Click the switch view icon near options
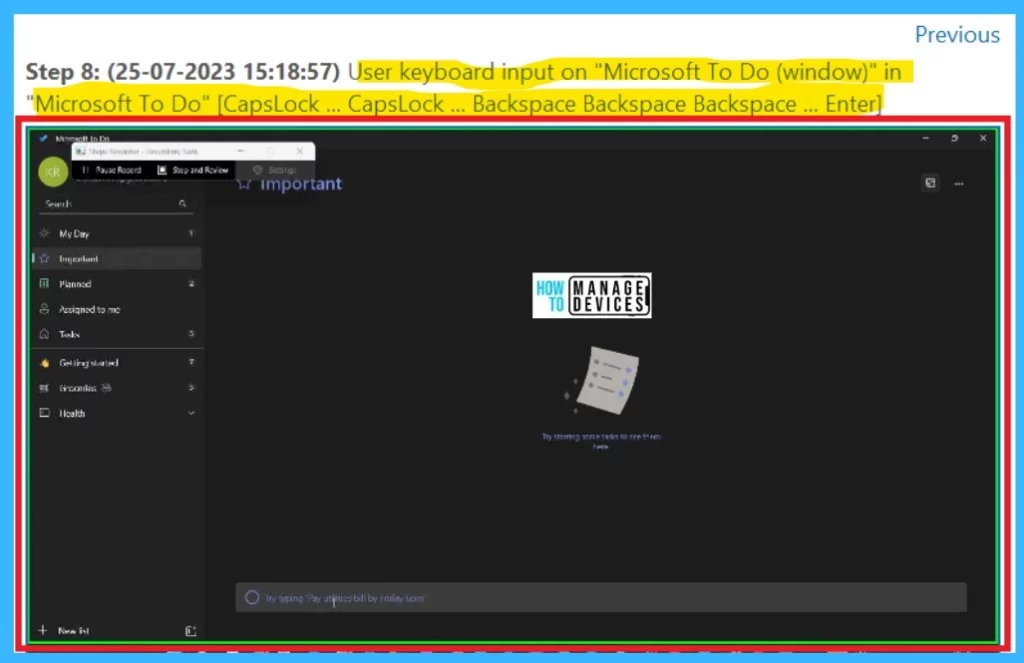This screenshot has width=1024, height=663. [931, 183]
